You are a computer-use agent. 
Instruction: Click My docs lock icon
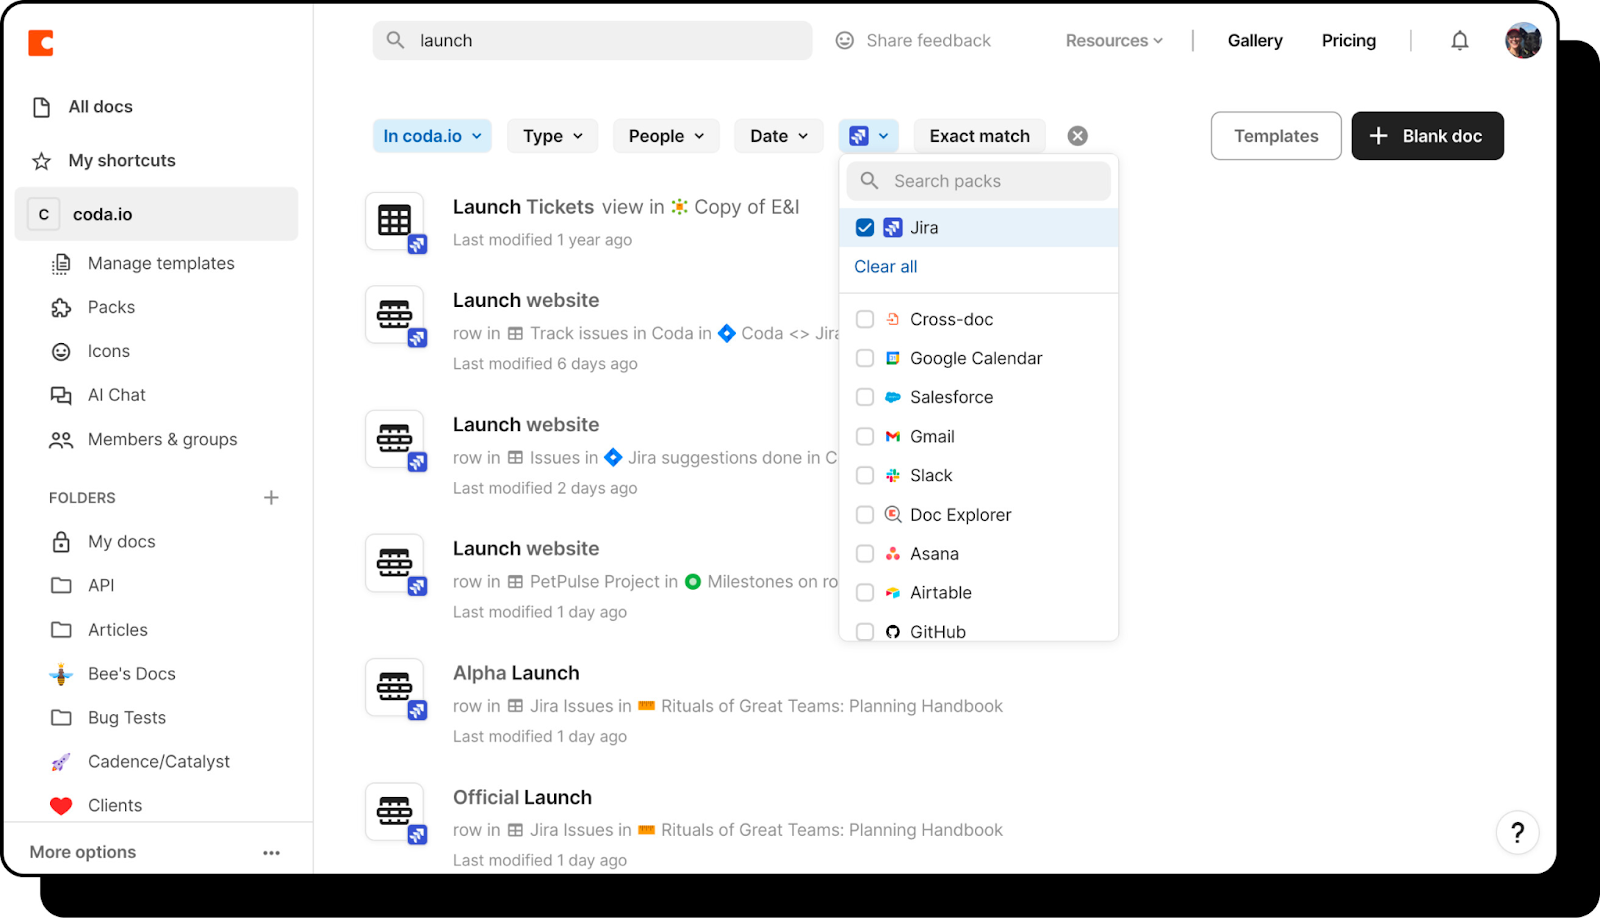pos(61,542)
